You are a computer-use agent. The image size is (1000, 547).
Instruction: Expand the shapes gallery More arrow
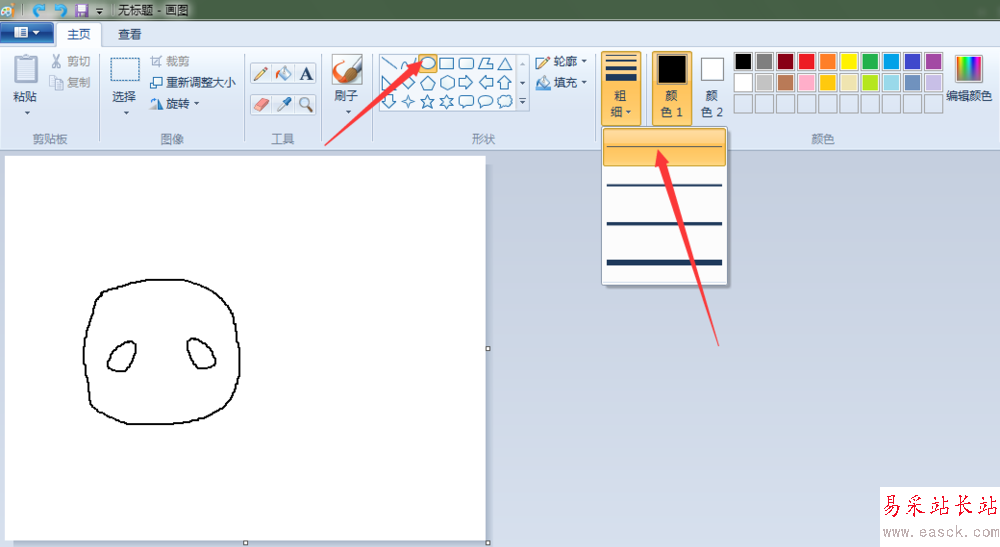[522, 101]
